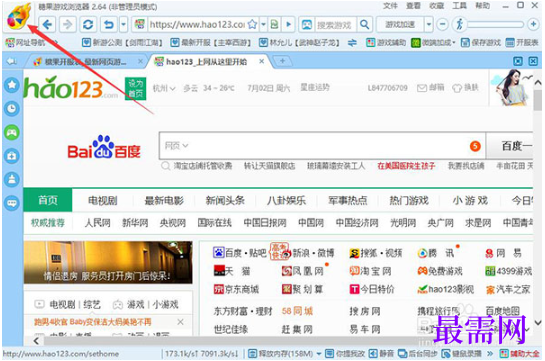Click the blue play arrow beside address bar
Screen dimensions: 545x361
(288, 24)
